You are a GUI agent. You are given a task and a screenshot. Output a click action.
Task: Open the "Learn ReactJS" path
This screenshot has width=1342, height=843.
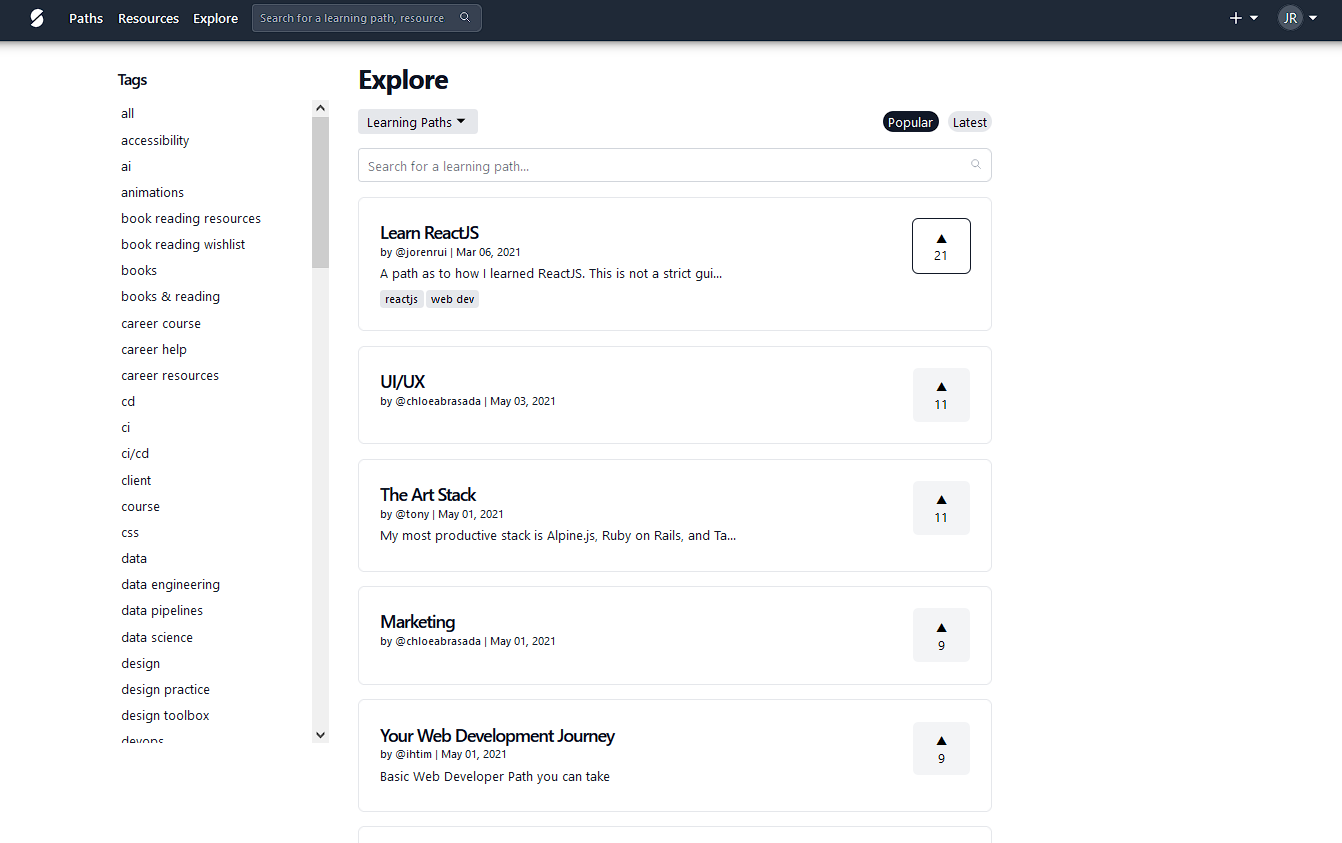[429, 232]
